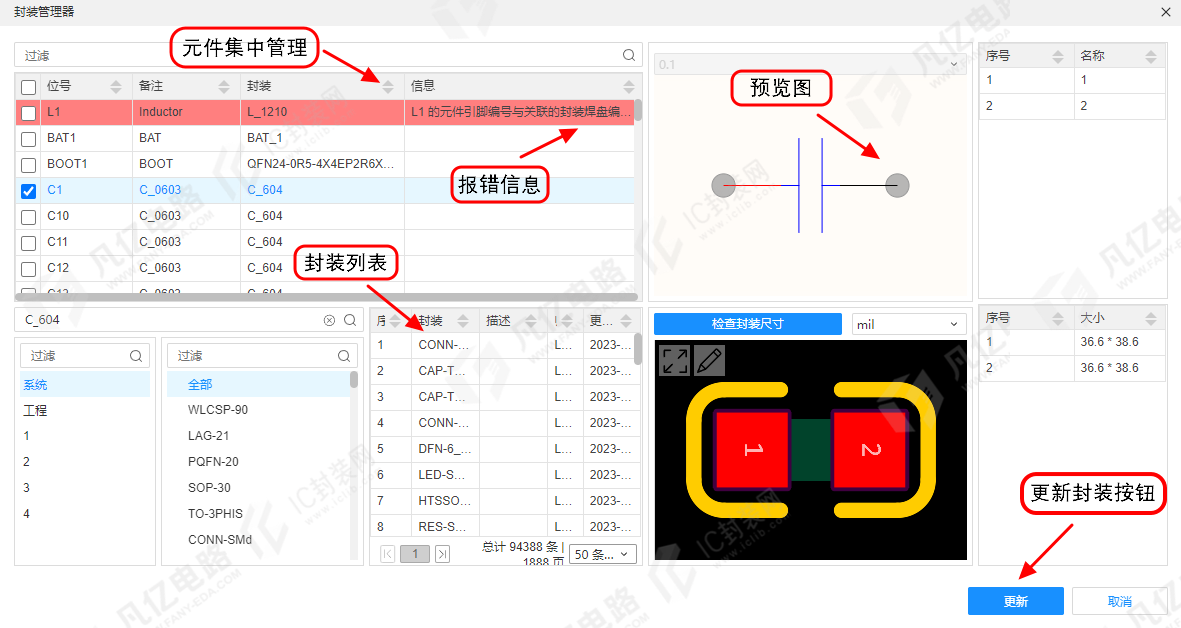The image size is (1181, 628).
Task: Check the BOOT1 component checkbox
Action: click(x=29, y=165)
